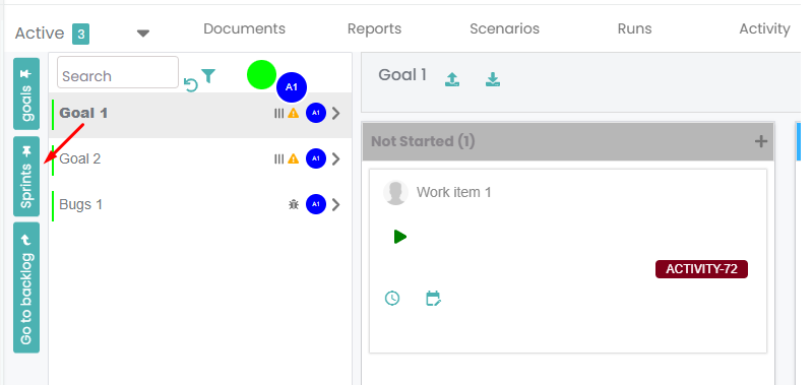Image resolution: width=802 pixels, height=385 pixels.
Task: Switch to the Scenarios tab
Action: pos(504,29)
